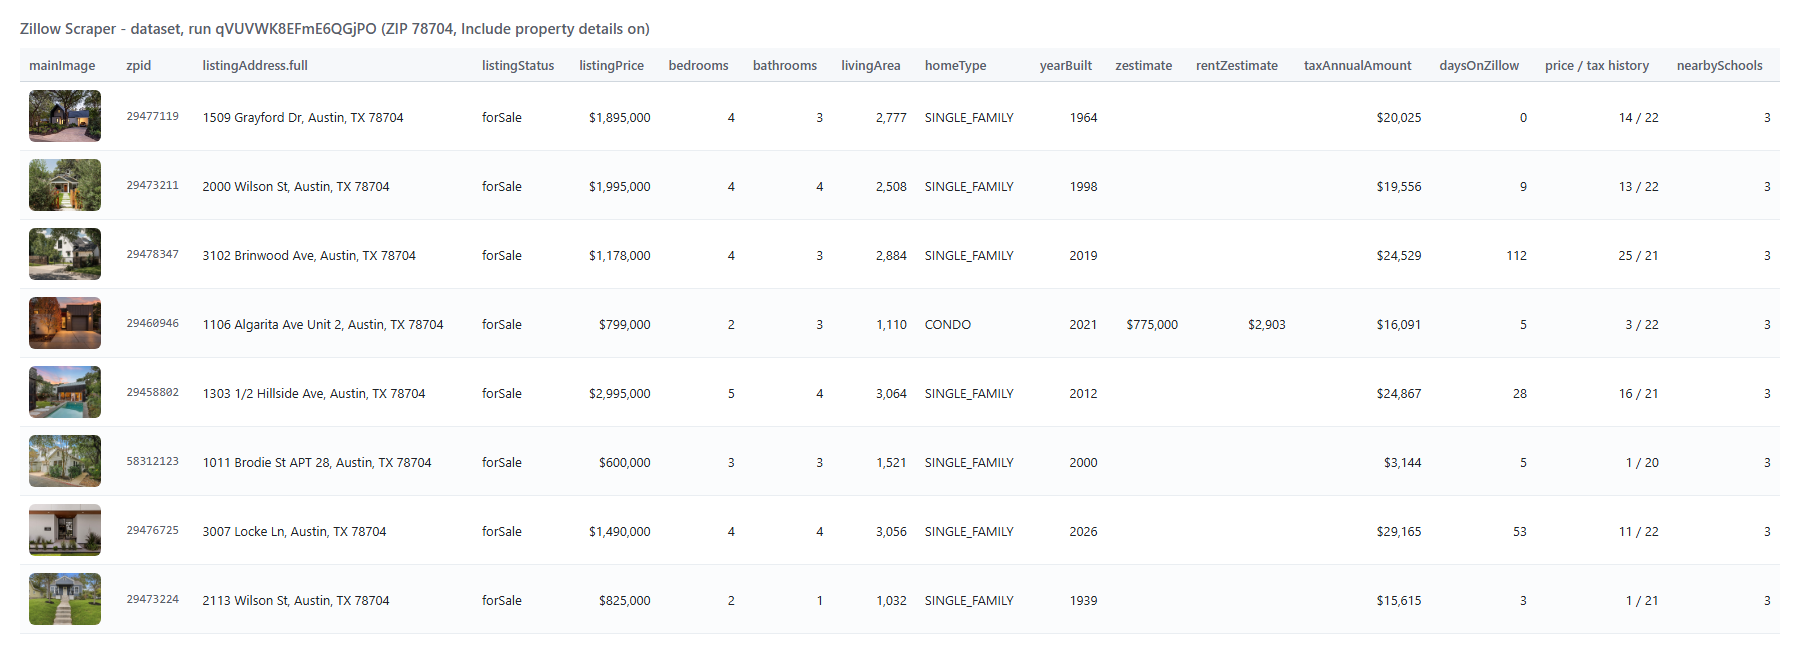Select listing price $1,895,000

pyautogui.click(x=619, y=118)
